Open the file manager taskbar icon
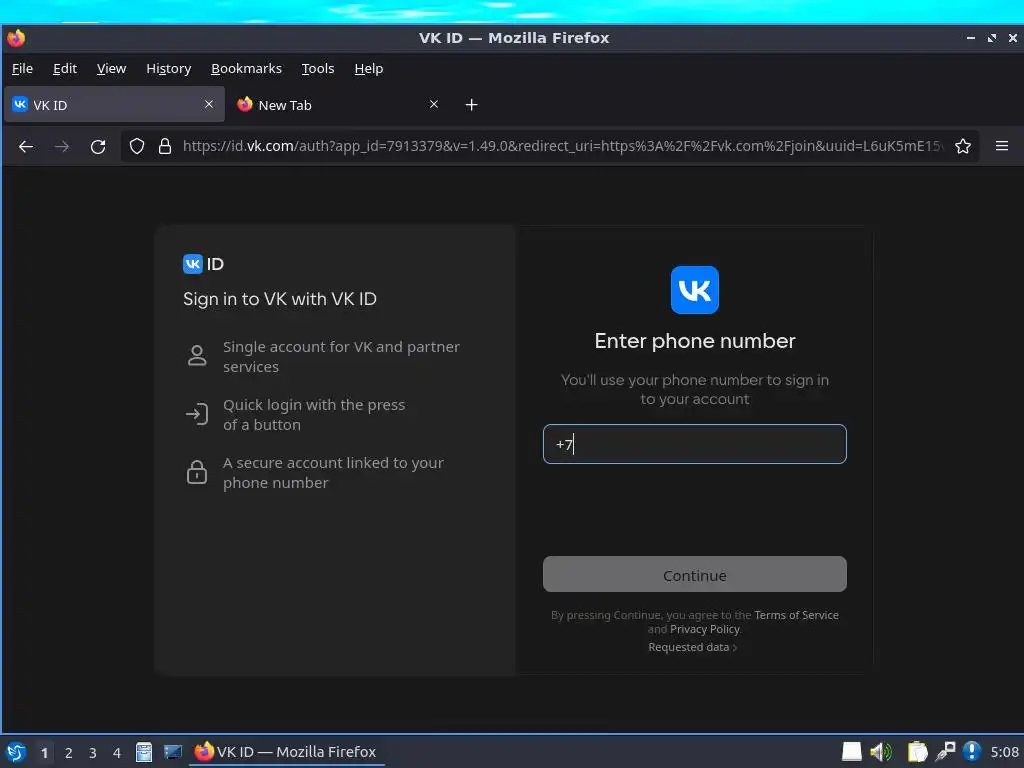This screenshot has height=768, width=1024. 144,752
